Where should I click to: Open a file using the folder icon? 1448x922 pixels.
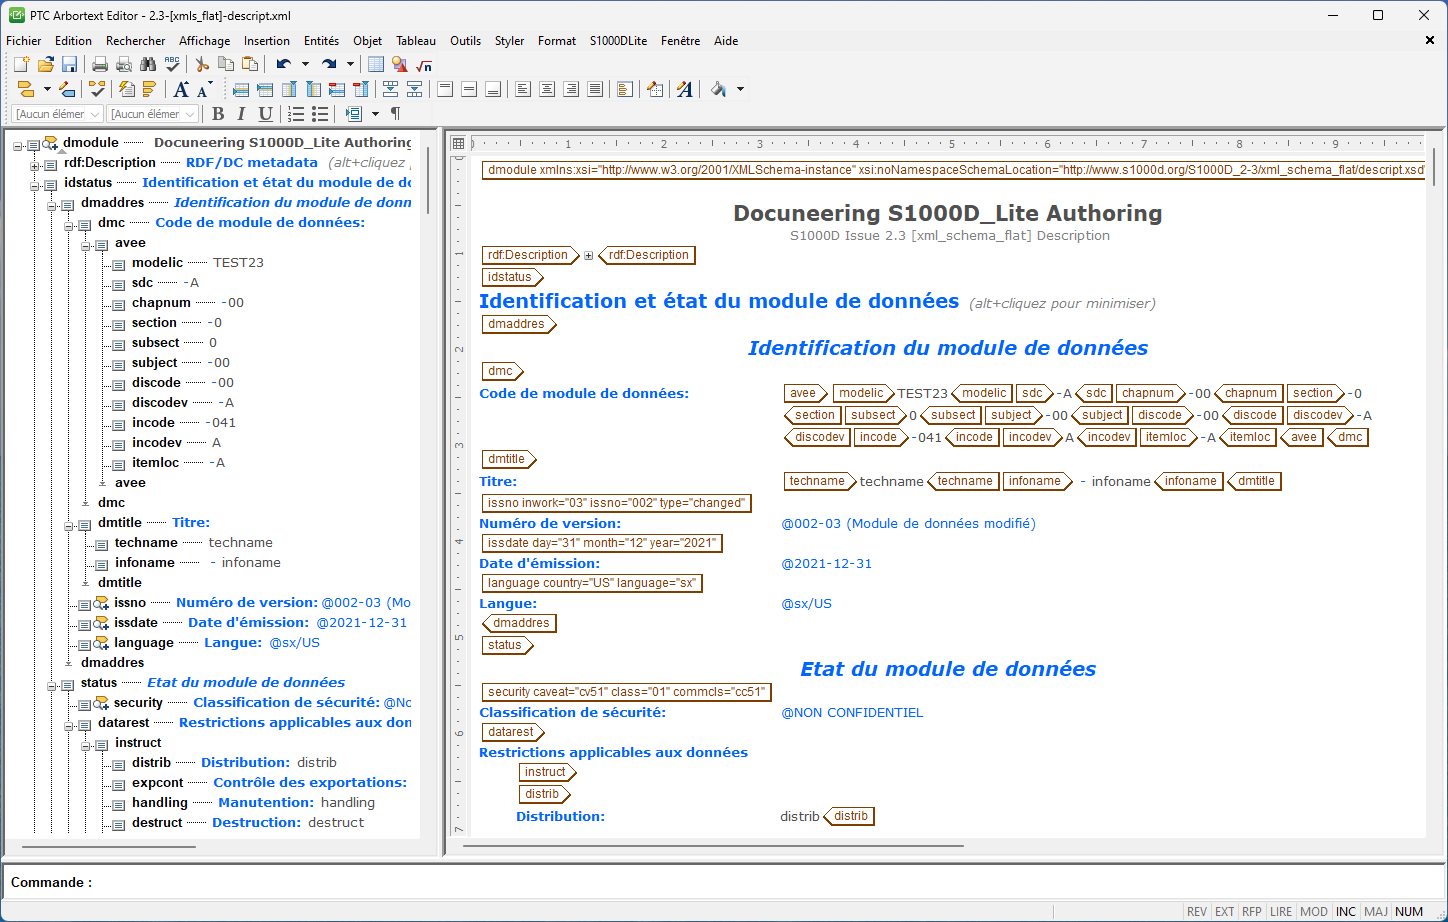(x=45, y=64)
